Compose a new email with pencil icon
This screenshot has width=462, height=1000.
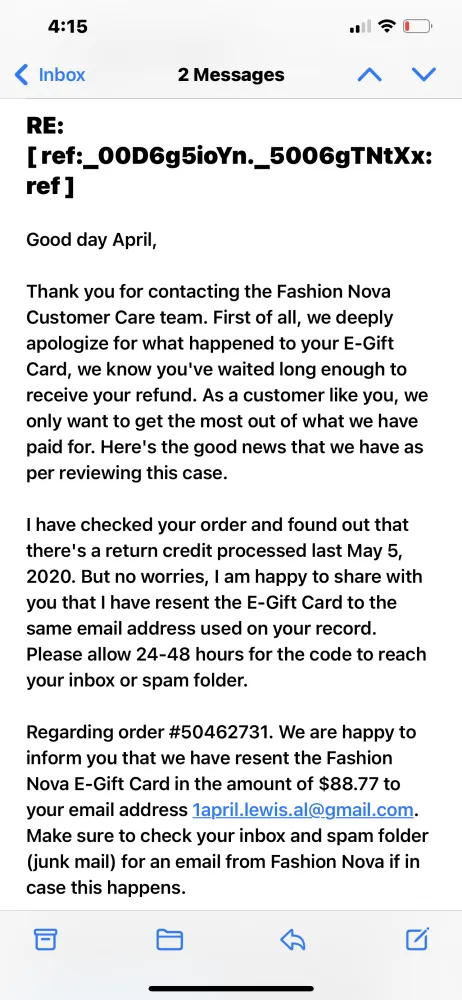point(417,938)
